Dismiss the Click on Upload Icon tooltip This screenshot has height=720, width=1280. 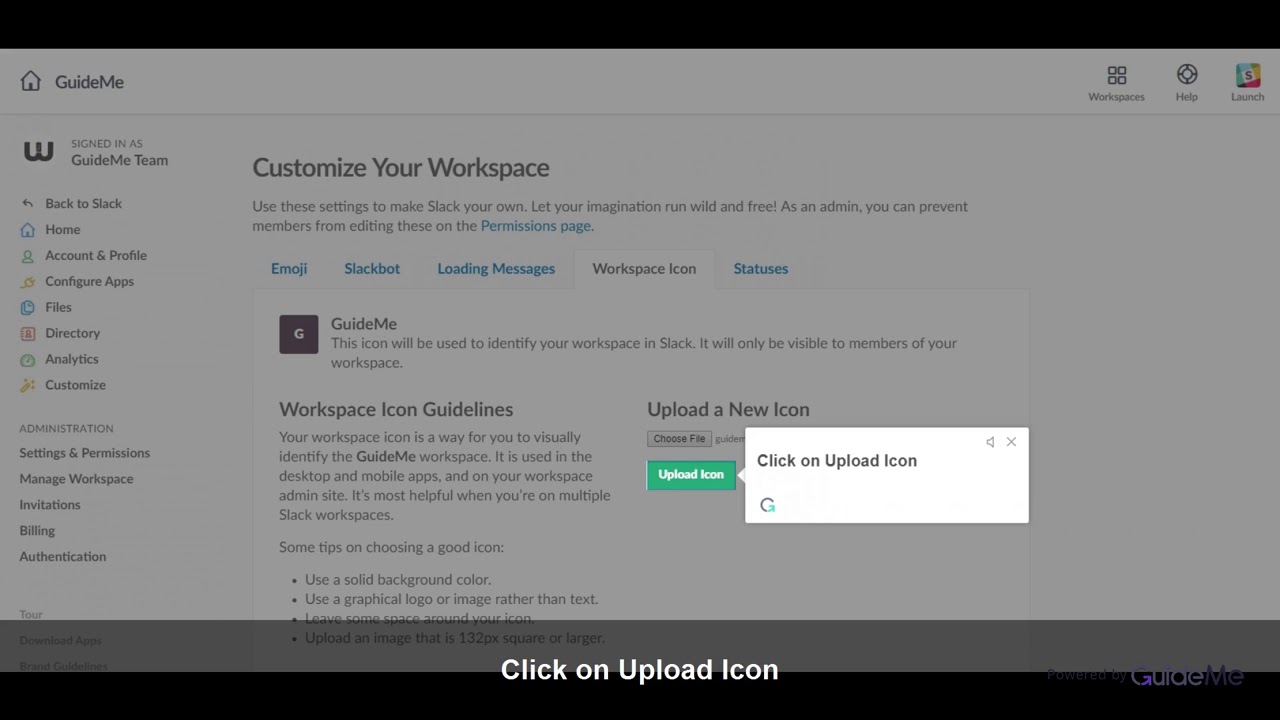(x=1011, y=441)
